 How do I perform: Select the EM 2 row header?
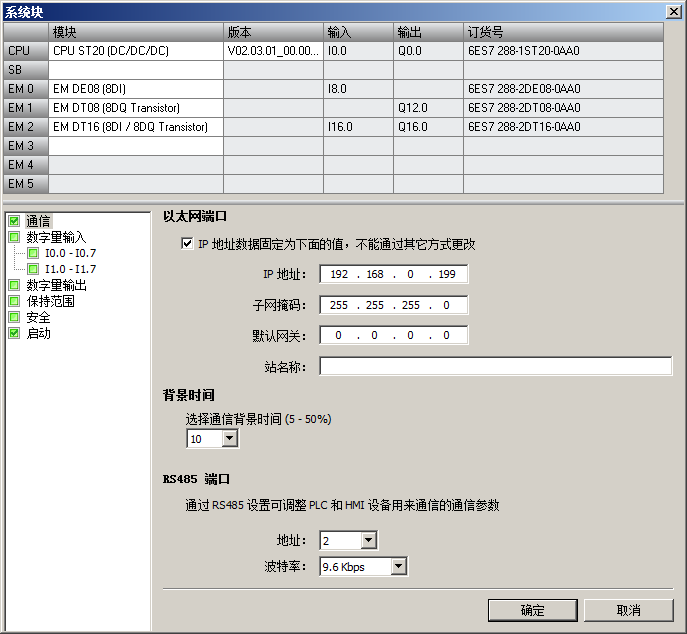pyautogui.click(x=26, y=127)
